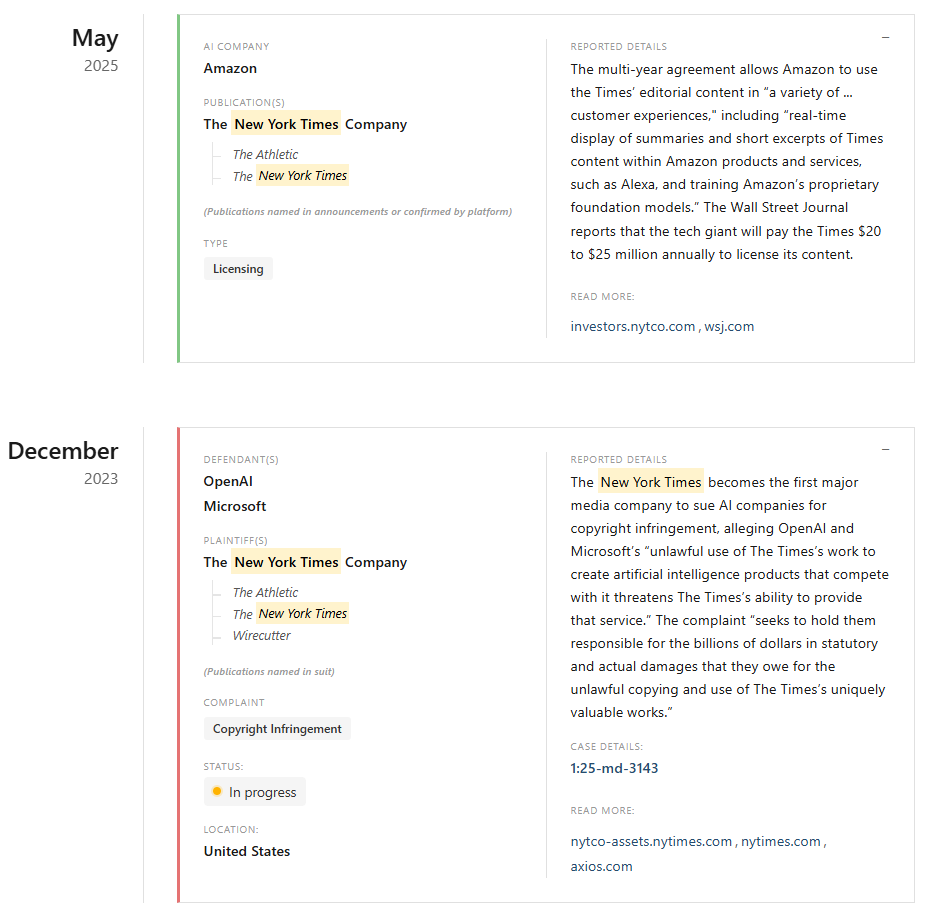Click the December 2023 timeline heading
The width and height of the screenshot is (930, 914).
(63, 452)
